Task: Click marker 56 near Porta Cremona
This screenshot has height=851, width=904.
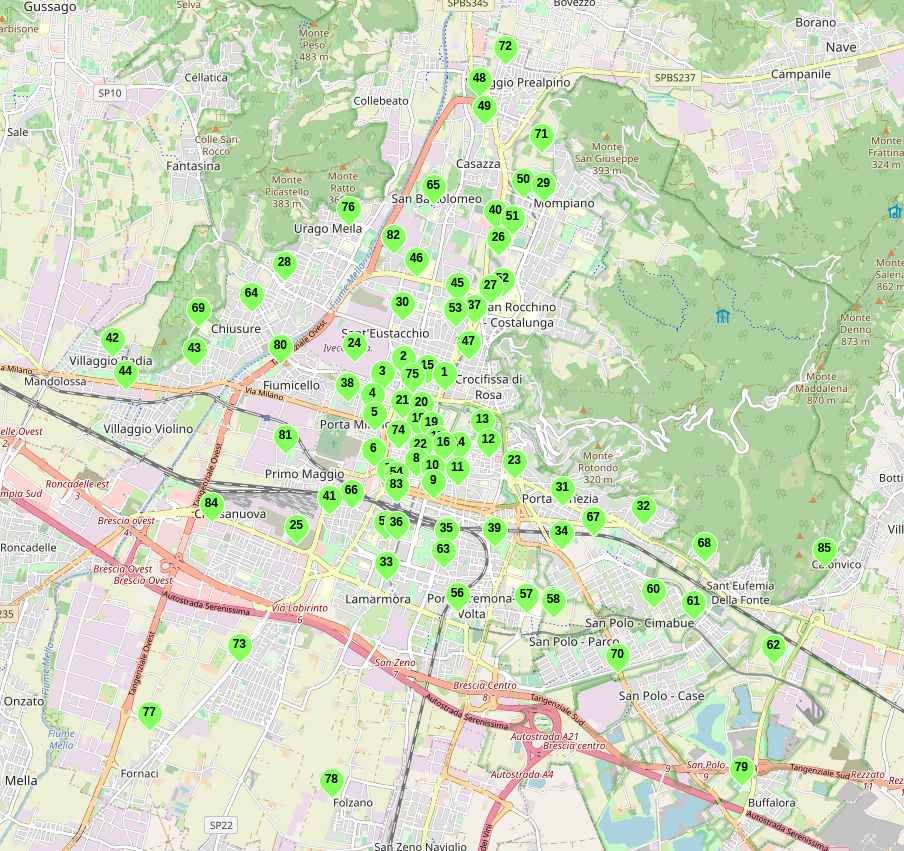Action: pyautogui.click(x=457, y=596)
